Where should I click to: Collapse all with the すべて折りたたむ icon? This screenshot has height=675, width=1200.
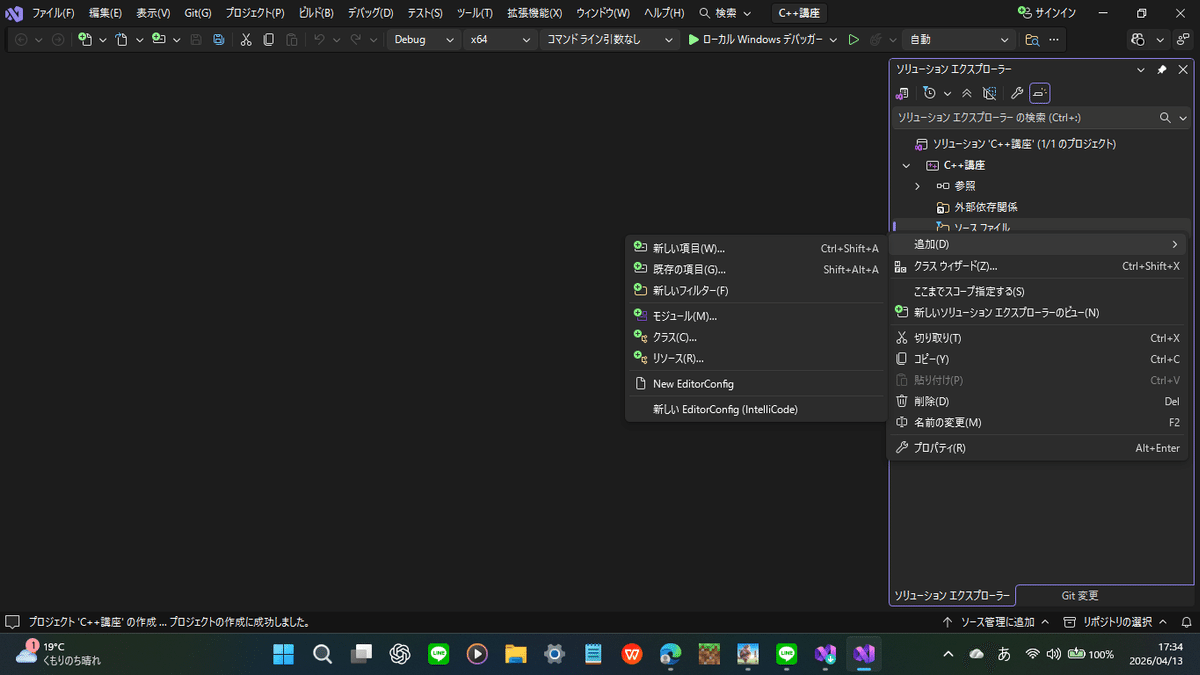[966, 92]
